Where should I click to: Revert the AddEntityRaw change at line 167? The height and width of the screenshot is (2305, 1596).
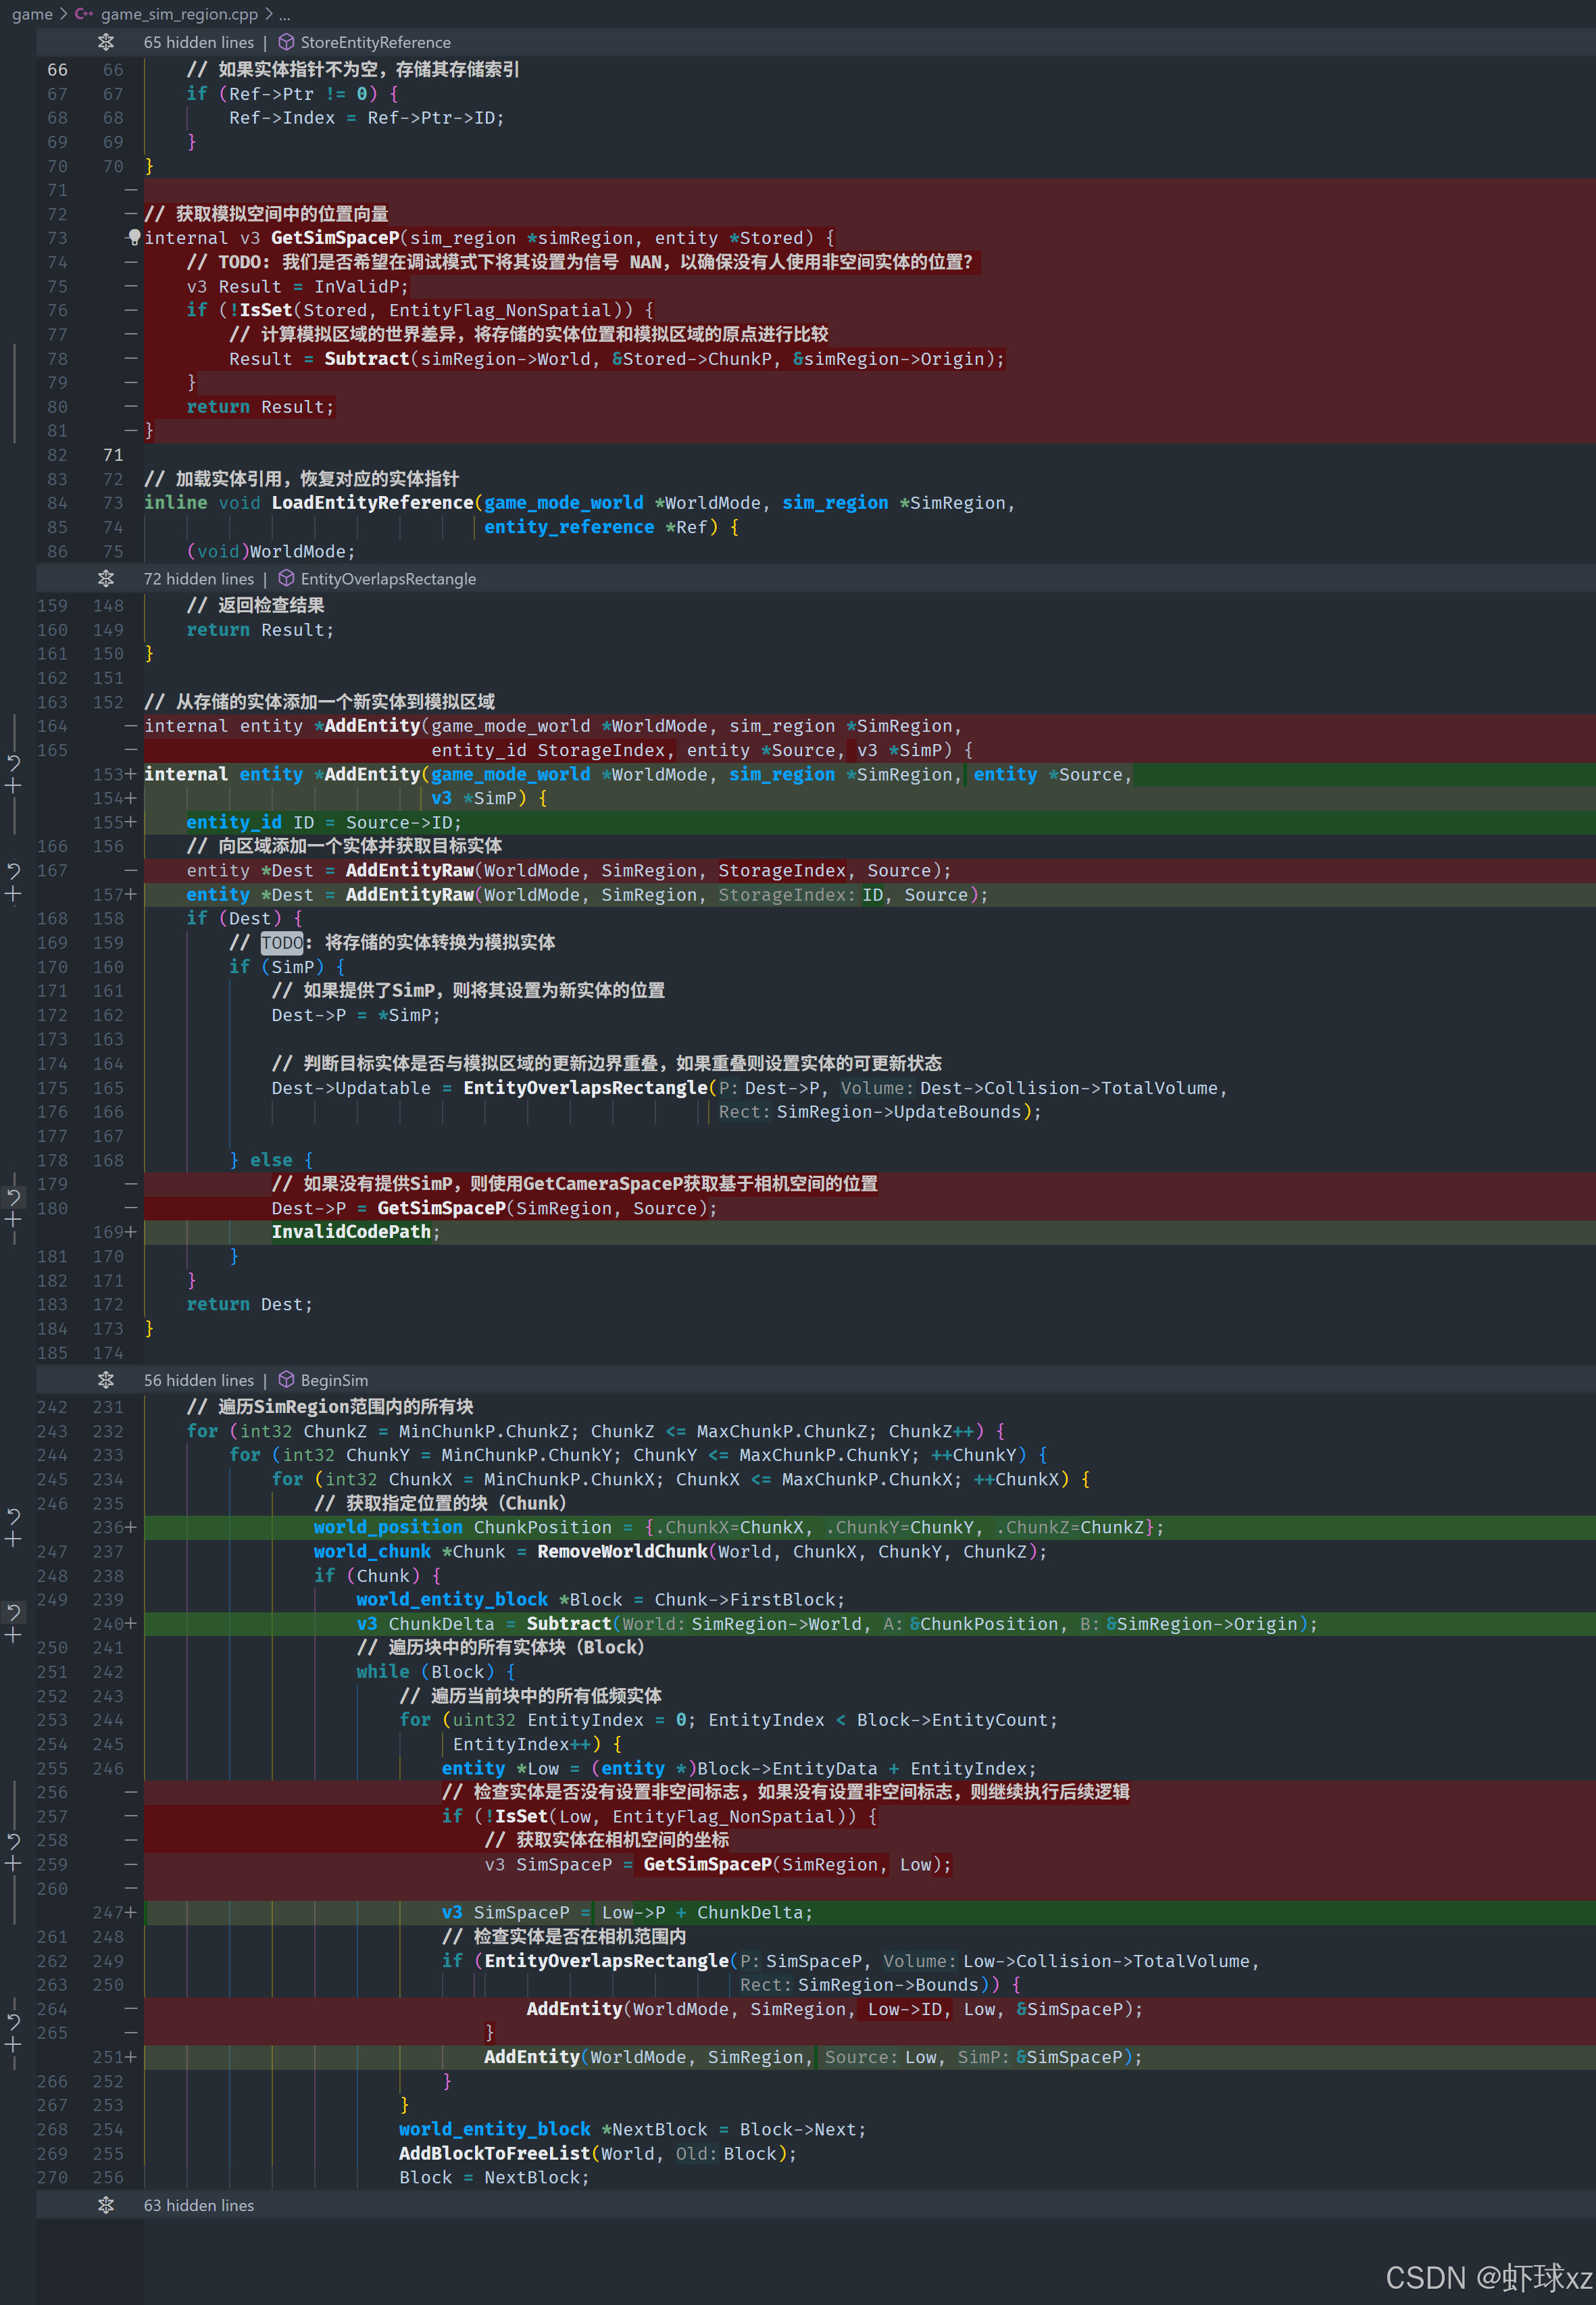click(x=14, y=871)
